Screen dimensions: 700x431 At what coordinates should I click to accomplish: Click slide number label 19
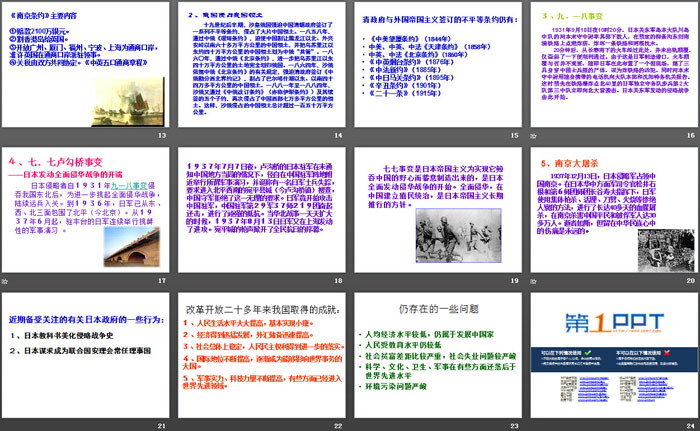coord(515,280)
